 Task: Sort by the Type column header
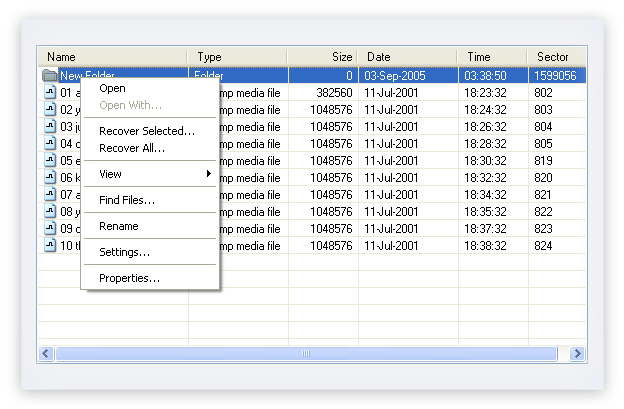[237, 57]
